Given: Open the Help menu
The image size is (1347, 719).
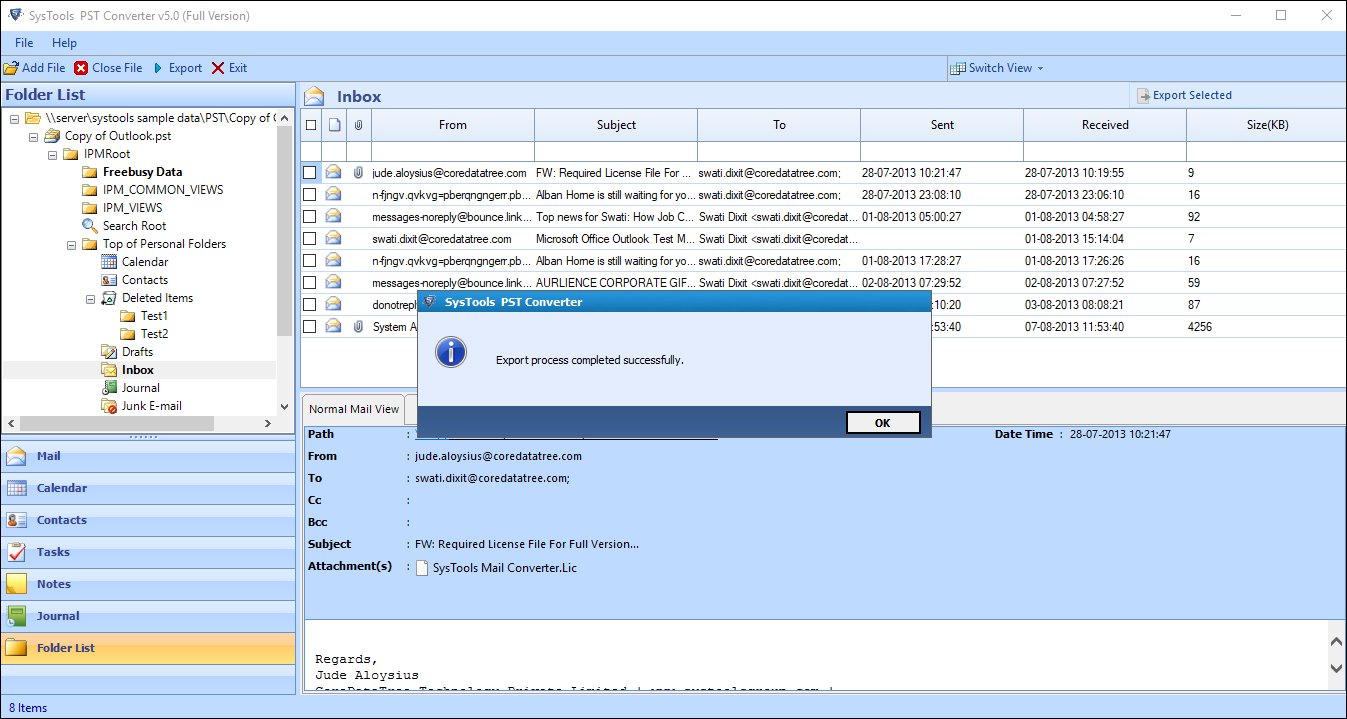Looking at the screenshot, I should click(64, 43).
